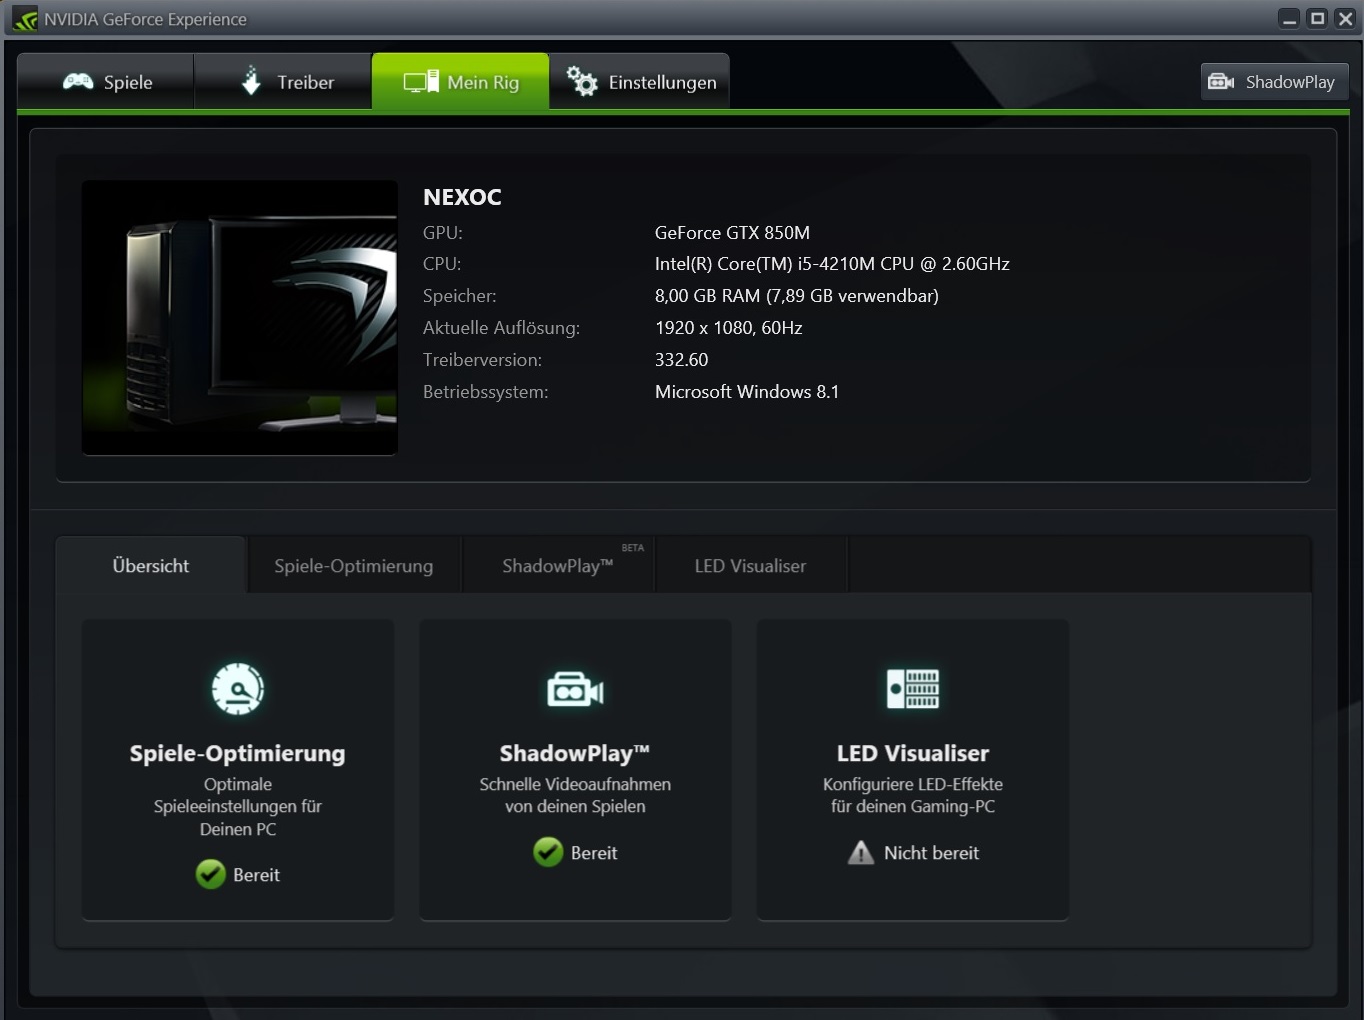Click the Intel Core i5-4210M CPU value
Image resolution: width=1364 pixels, height=1020 pixels.
832,264
